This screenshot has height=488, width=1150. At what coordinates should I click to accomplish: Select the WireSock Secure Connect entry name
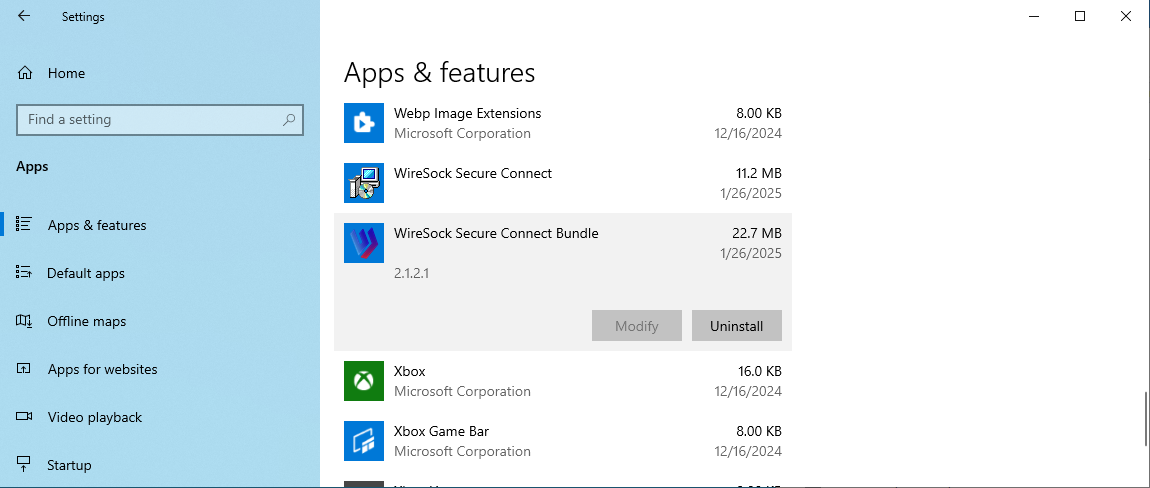click(473, 173)
